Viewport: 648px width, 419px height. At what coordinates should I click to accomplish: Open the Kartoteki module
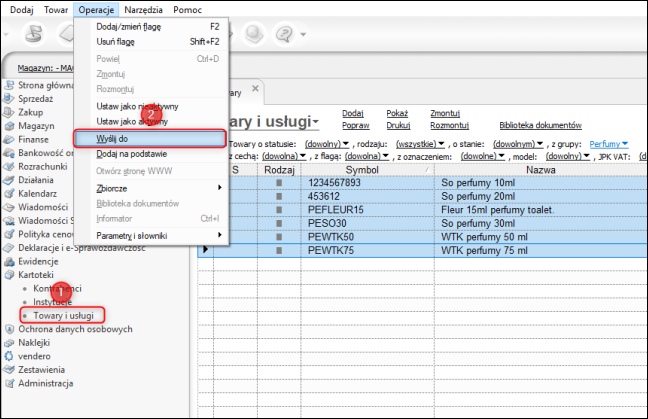click(x=29, y=275)
